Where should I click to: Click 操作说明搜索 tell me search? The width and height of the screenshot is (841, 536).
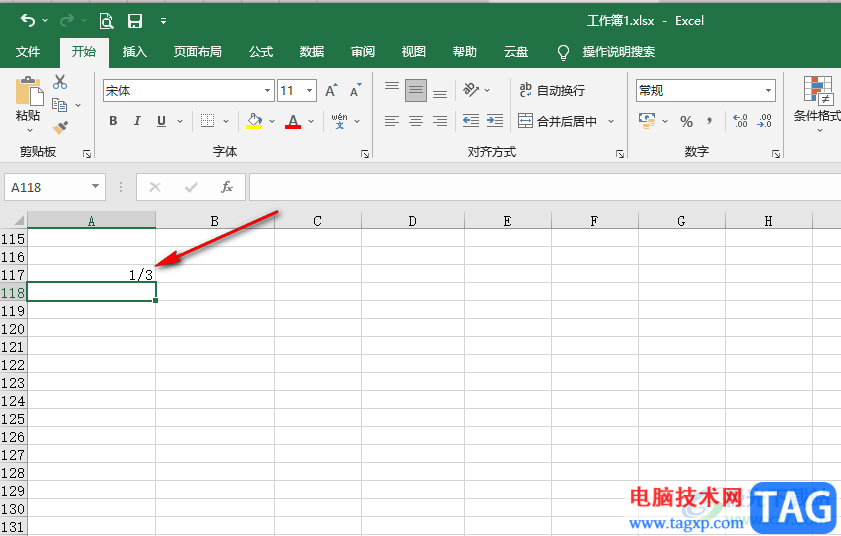(618, 52)
